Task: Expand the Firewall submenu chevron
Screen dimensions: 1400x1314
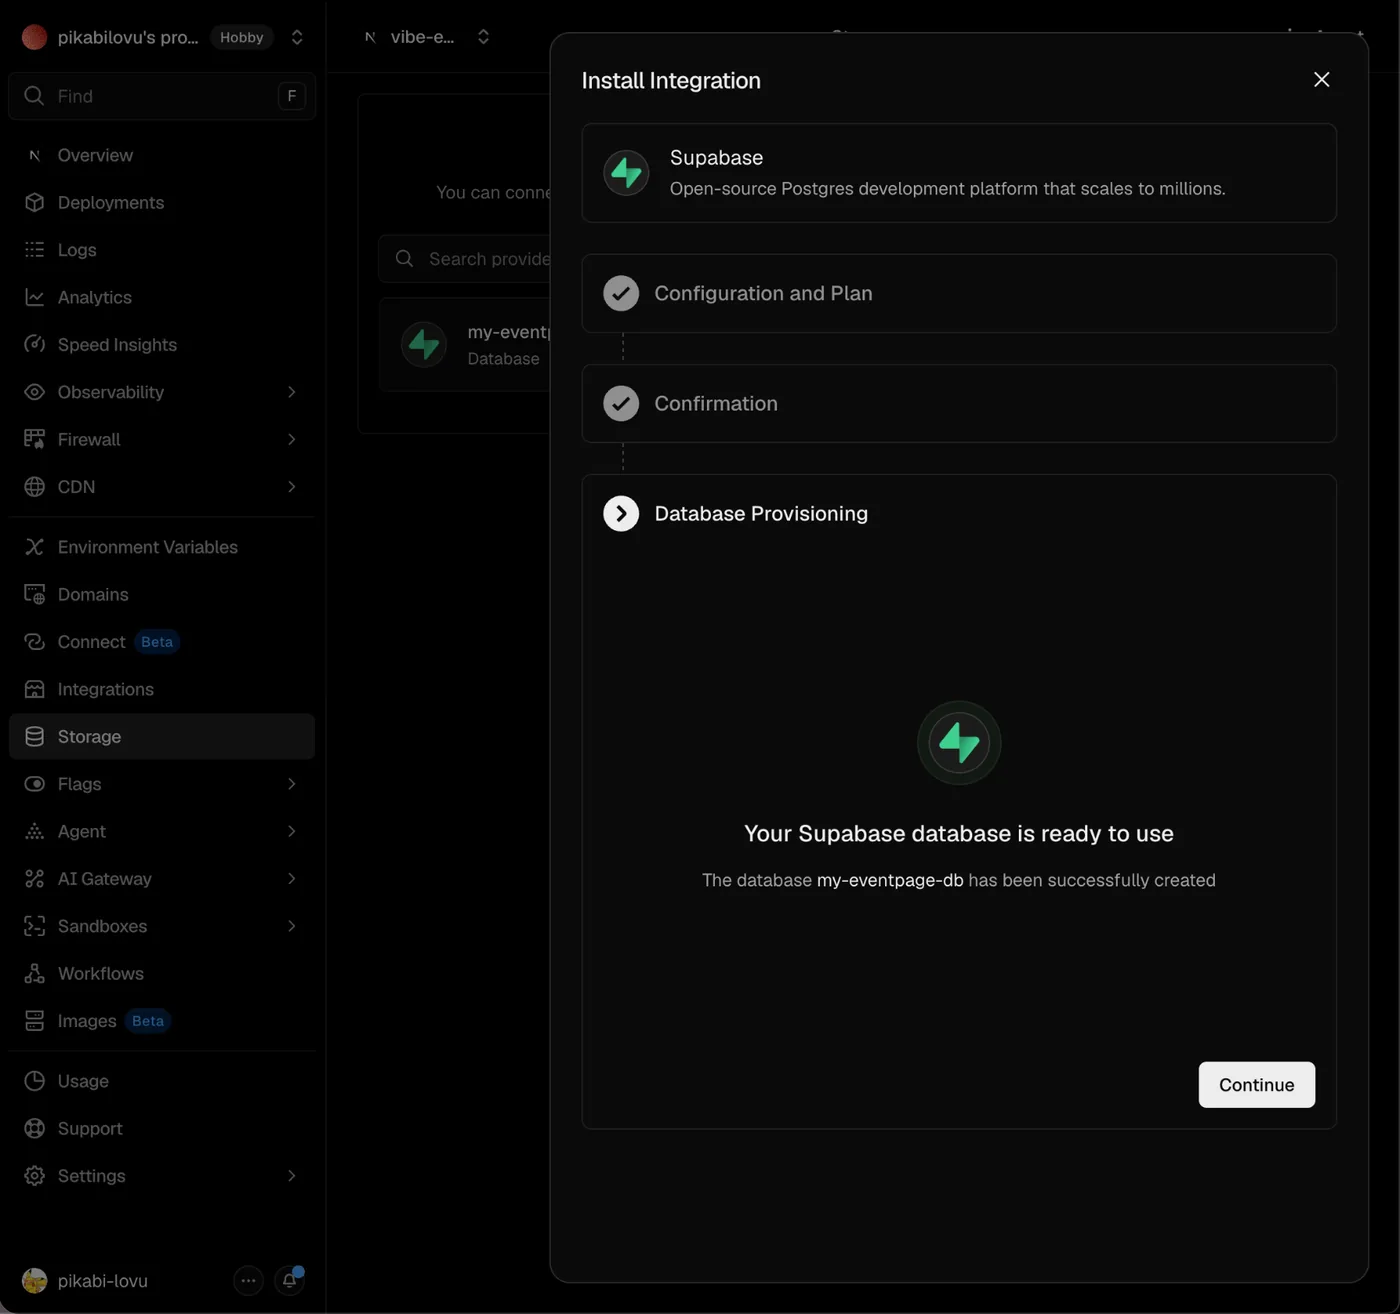Action: pyautogui.click(x=292, y=439)
